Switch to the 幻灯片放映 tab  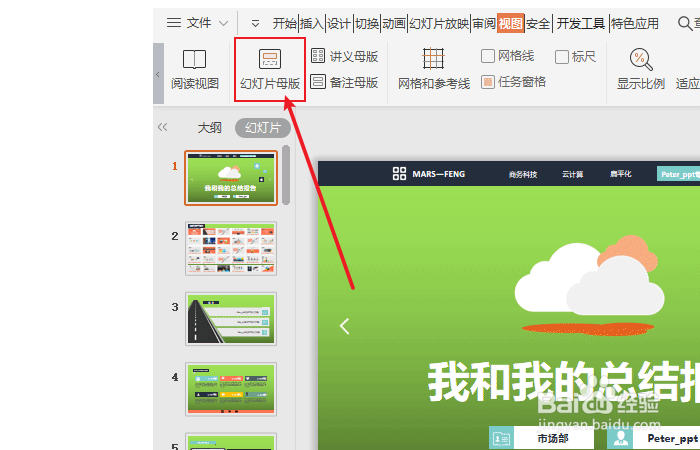[439, 23]
